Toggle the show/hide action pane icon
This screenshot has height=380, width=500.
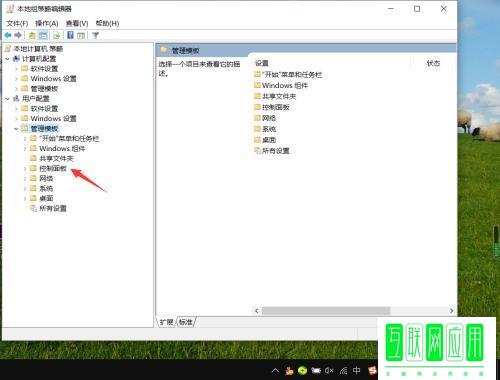[81, 35]
